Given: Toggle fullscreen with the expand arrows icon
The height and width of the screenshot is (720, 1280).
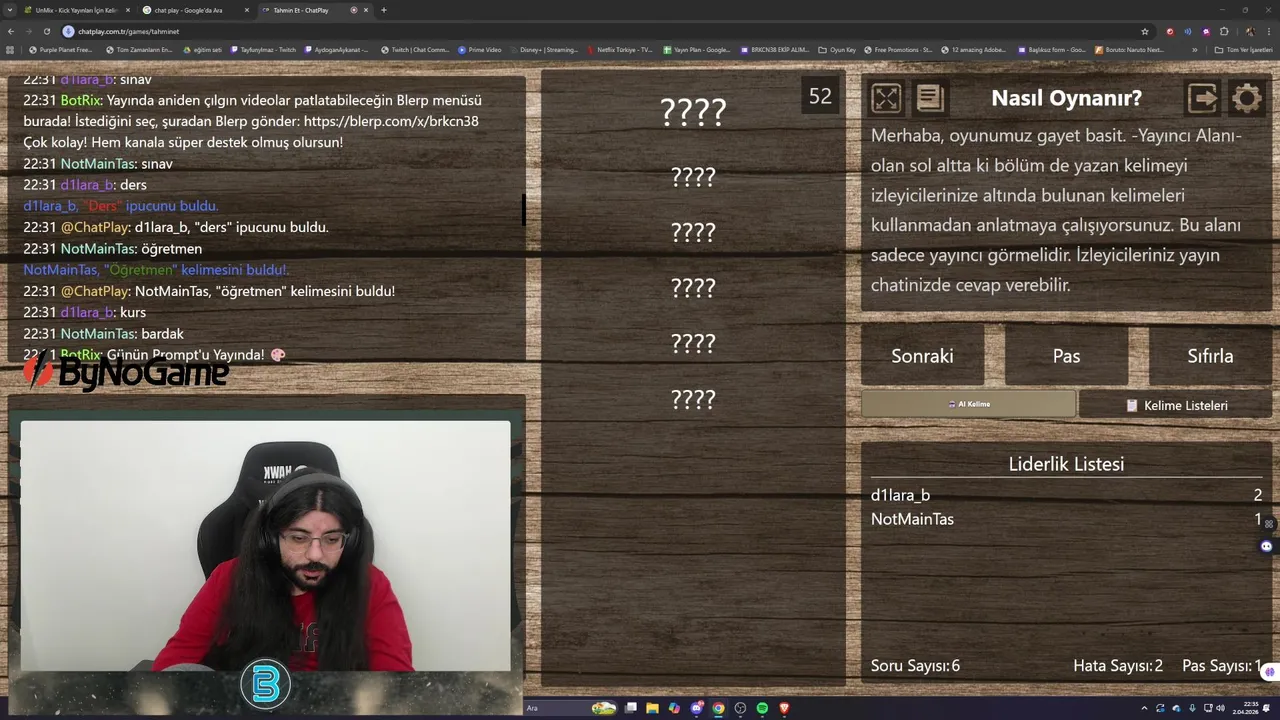Looking at the screenshot, I should click(886, 98).
